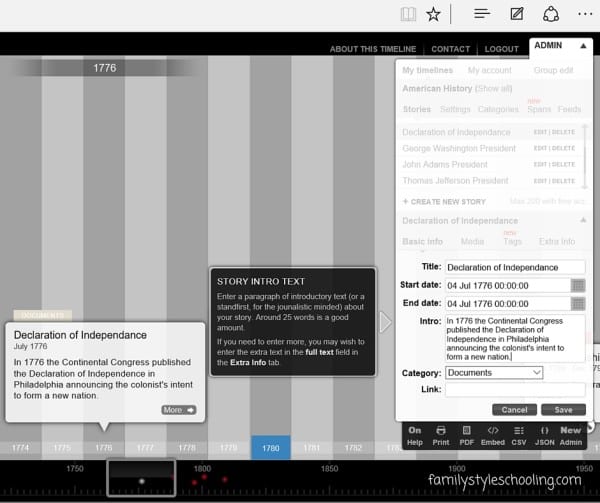
Task: Open the Categories tab
Action: pyautogui.click(x=498, y=109)
